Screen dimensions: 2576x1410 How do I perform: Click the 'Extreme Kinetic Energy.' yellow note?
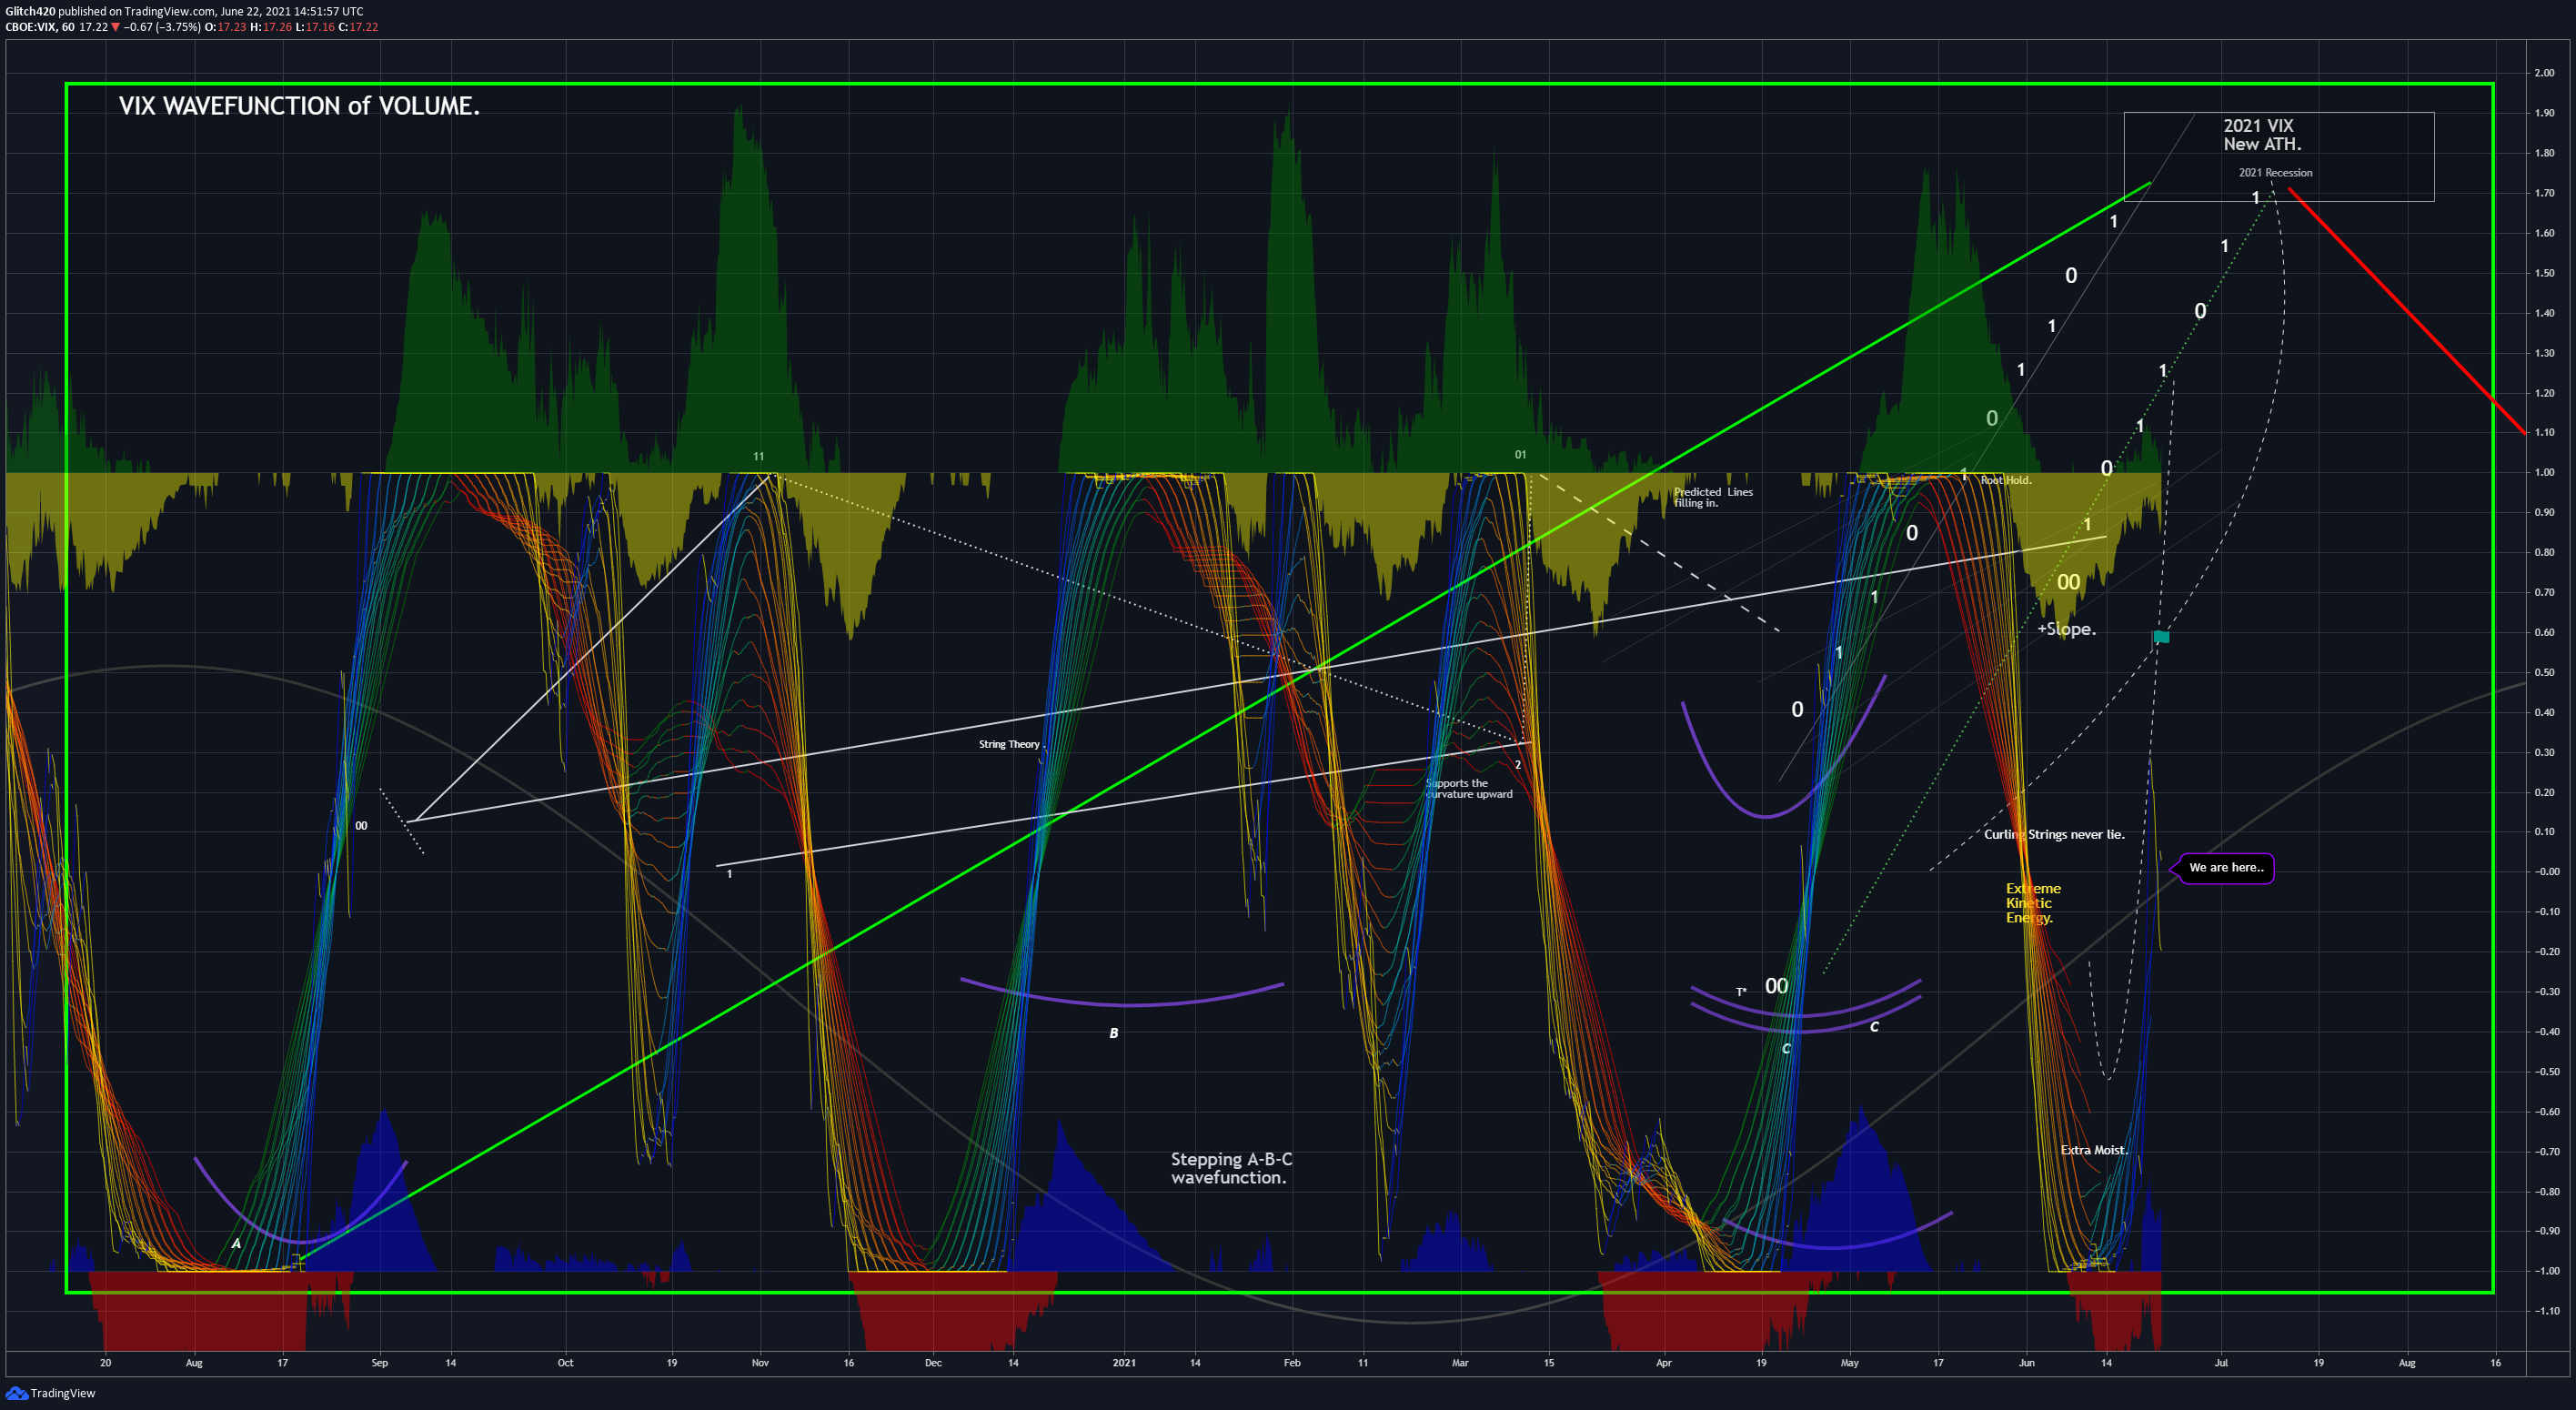tap(2033, 903)
